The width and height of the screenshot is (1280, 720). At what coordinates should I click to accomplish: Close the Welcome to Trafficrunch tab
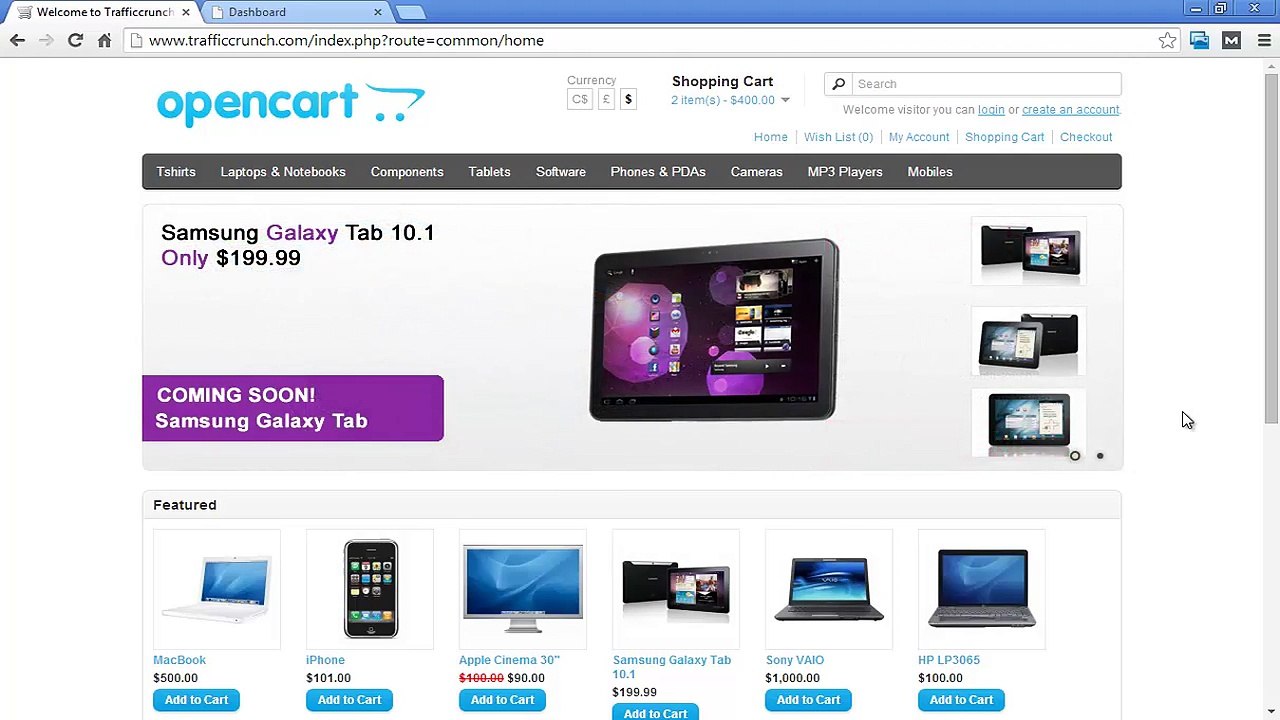(185, 12)
